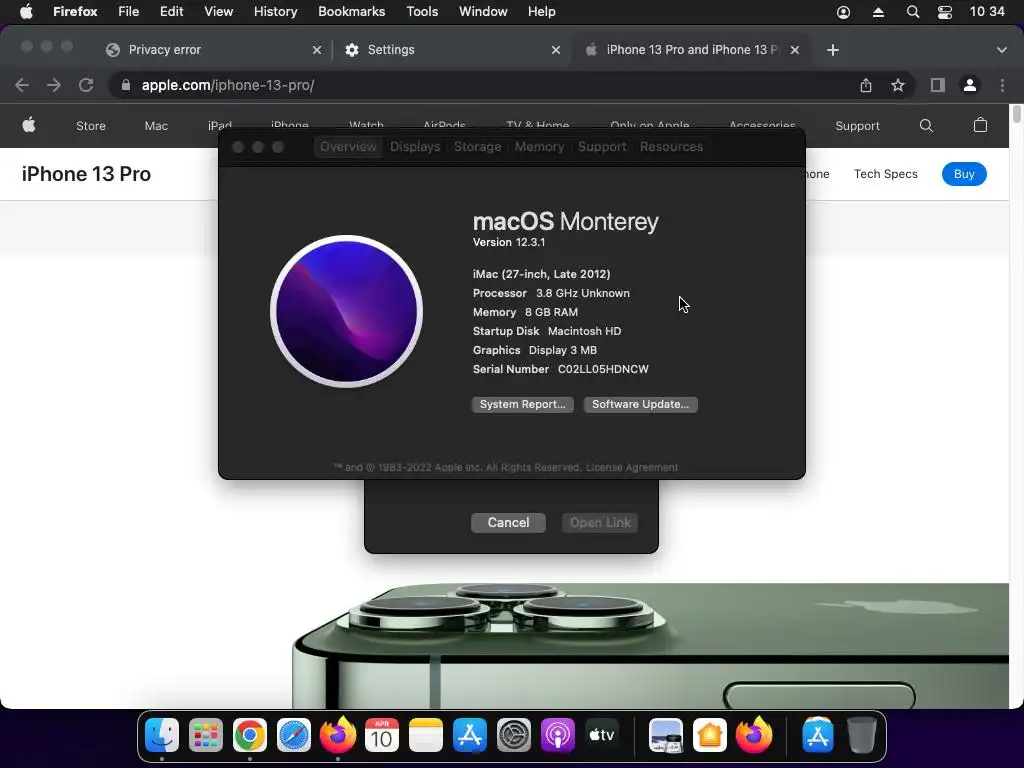Open the Memory tab in About This Mac

(539, 146)
